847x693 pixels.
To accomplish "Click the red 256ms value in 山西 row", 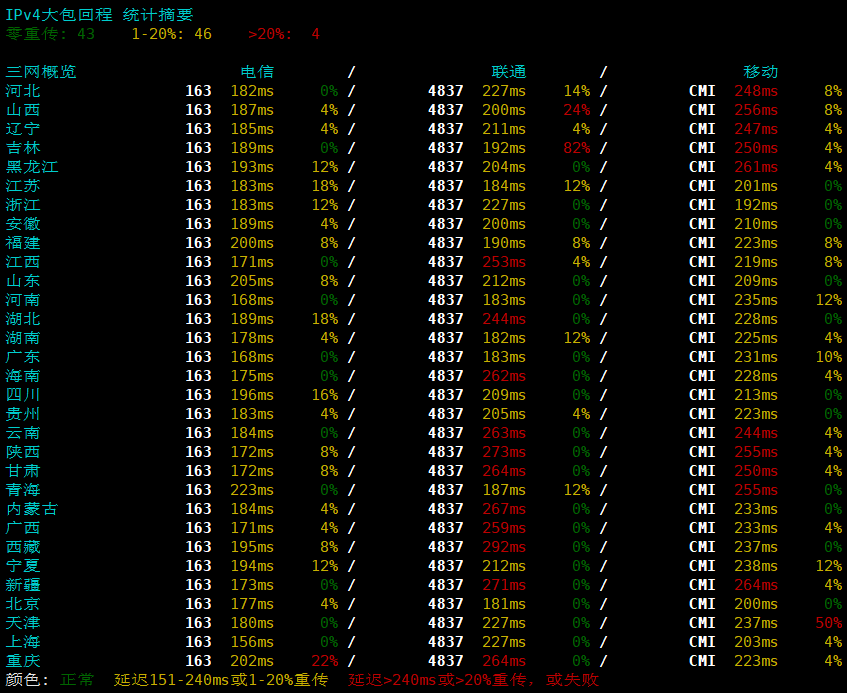I will (756, 110).
